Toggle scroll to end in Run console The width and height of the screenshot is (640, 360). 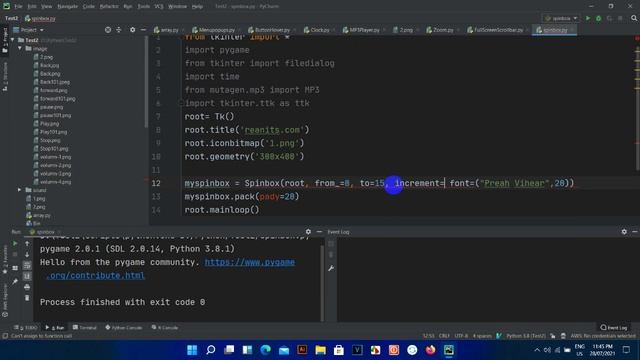click(27, 276)
